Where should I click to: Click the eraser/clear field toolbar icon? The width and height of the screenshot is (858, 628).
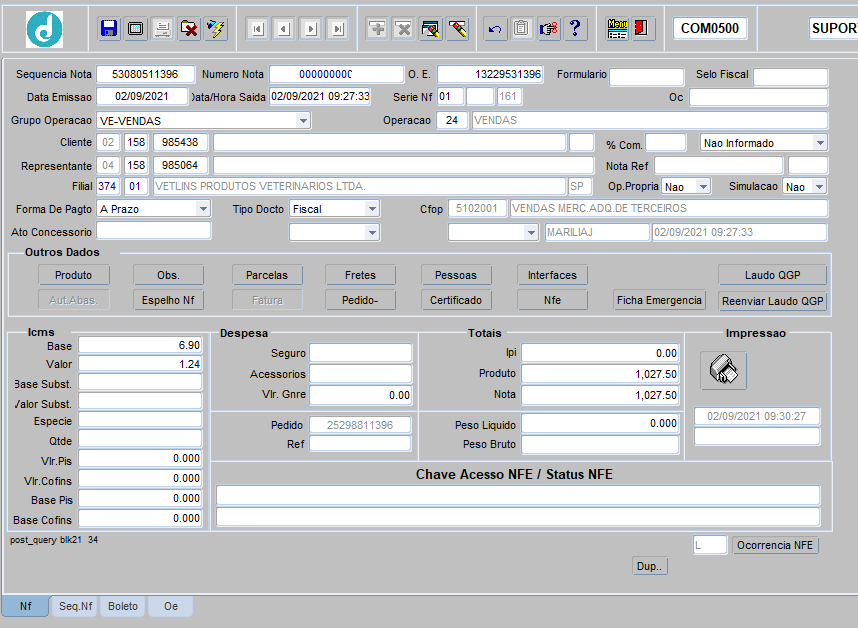coord(457,28)
